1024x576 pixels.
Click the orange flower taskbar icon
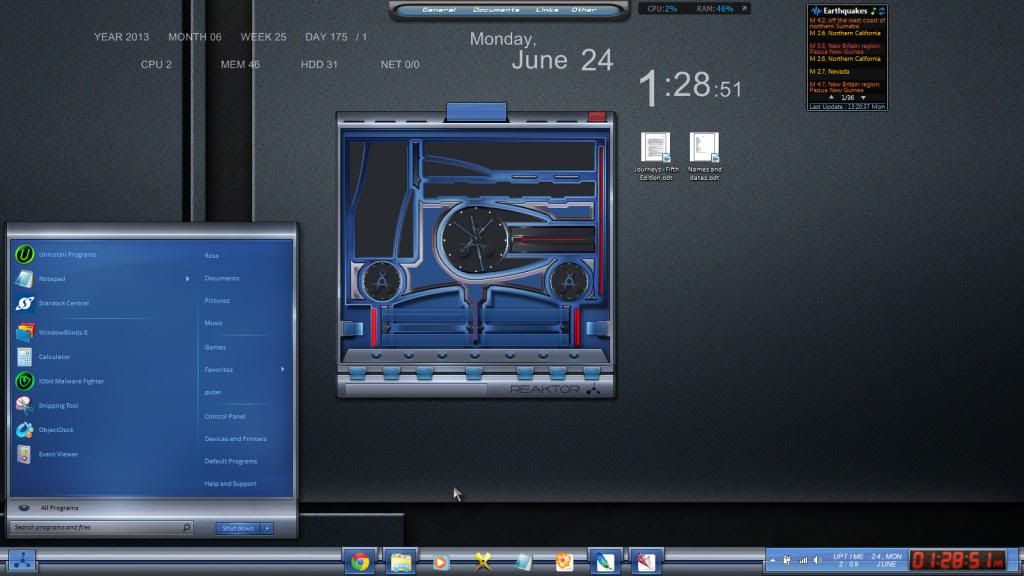tap(564, 562)
